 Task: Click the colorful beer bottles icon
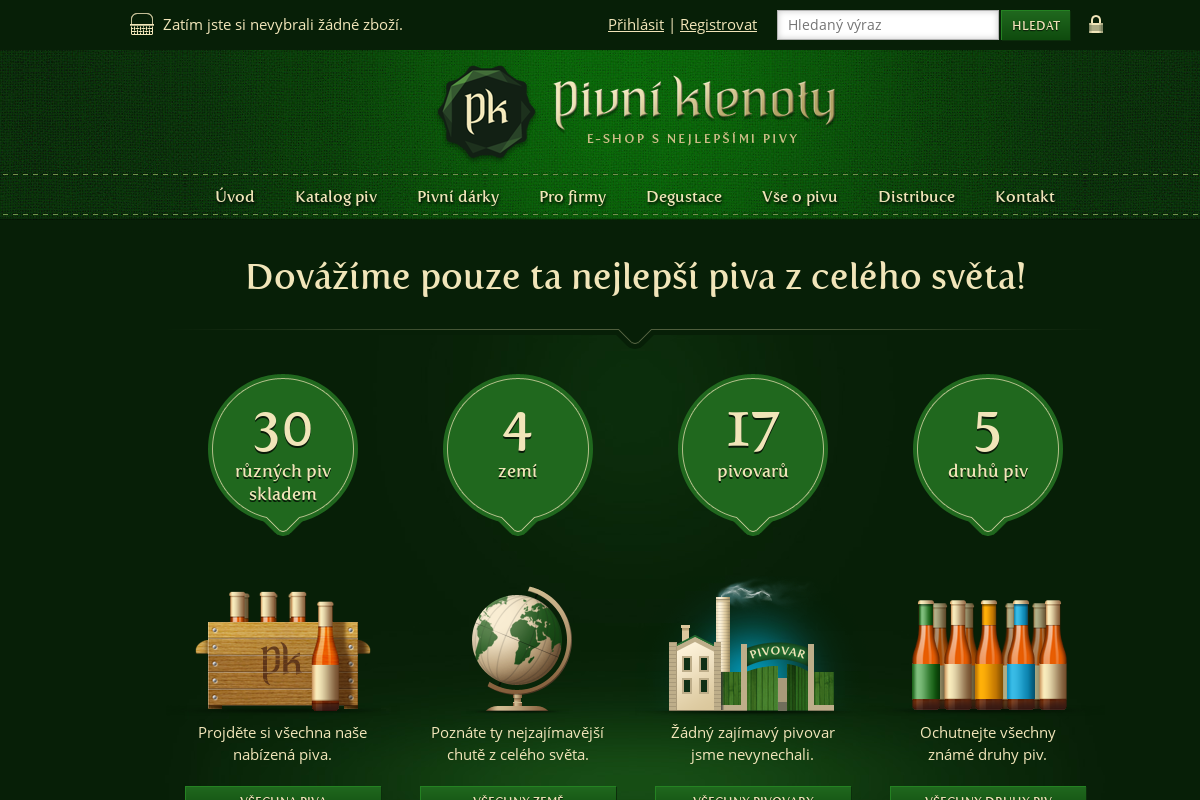point(988,652)
